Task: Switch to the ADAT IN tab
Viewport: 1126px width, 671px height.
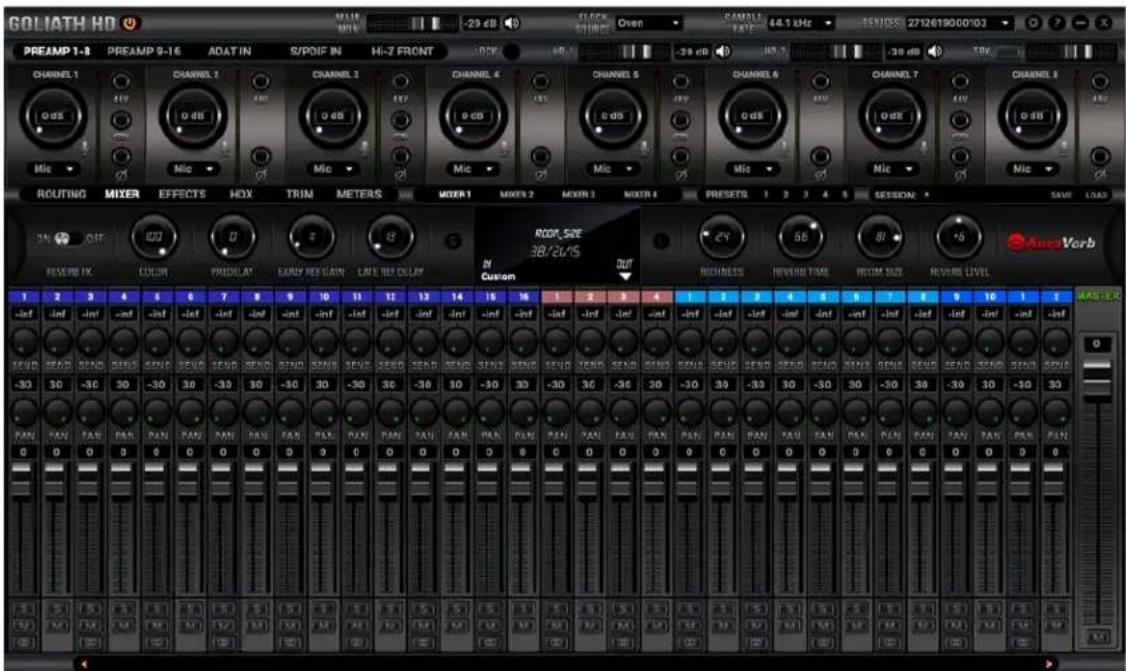Action: tap(229, 51)
